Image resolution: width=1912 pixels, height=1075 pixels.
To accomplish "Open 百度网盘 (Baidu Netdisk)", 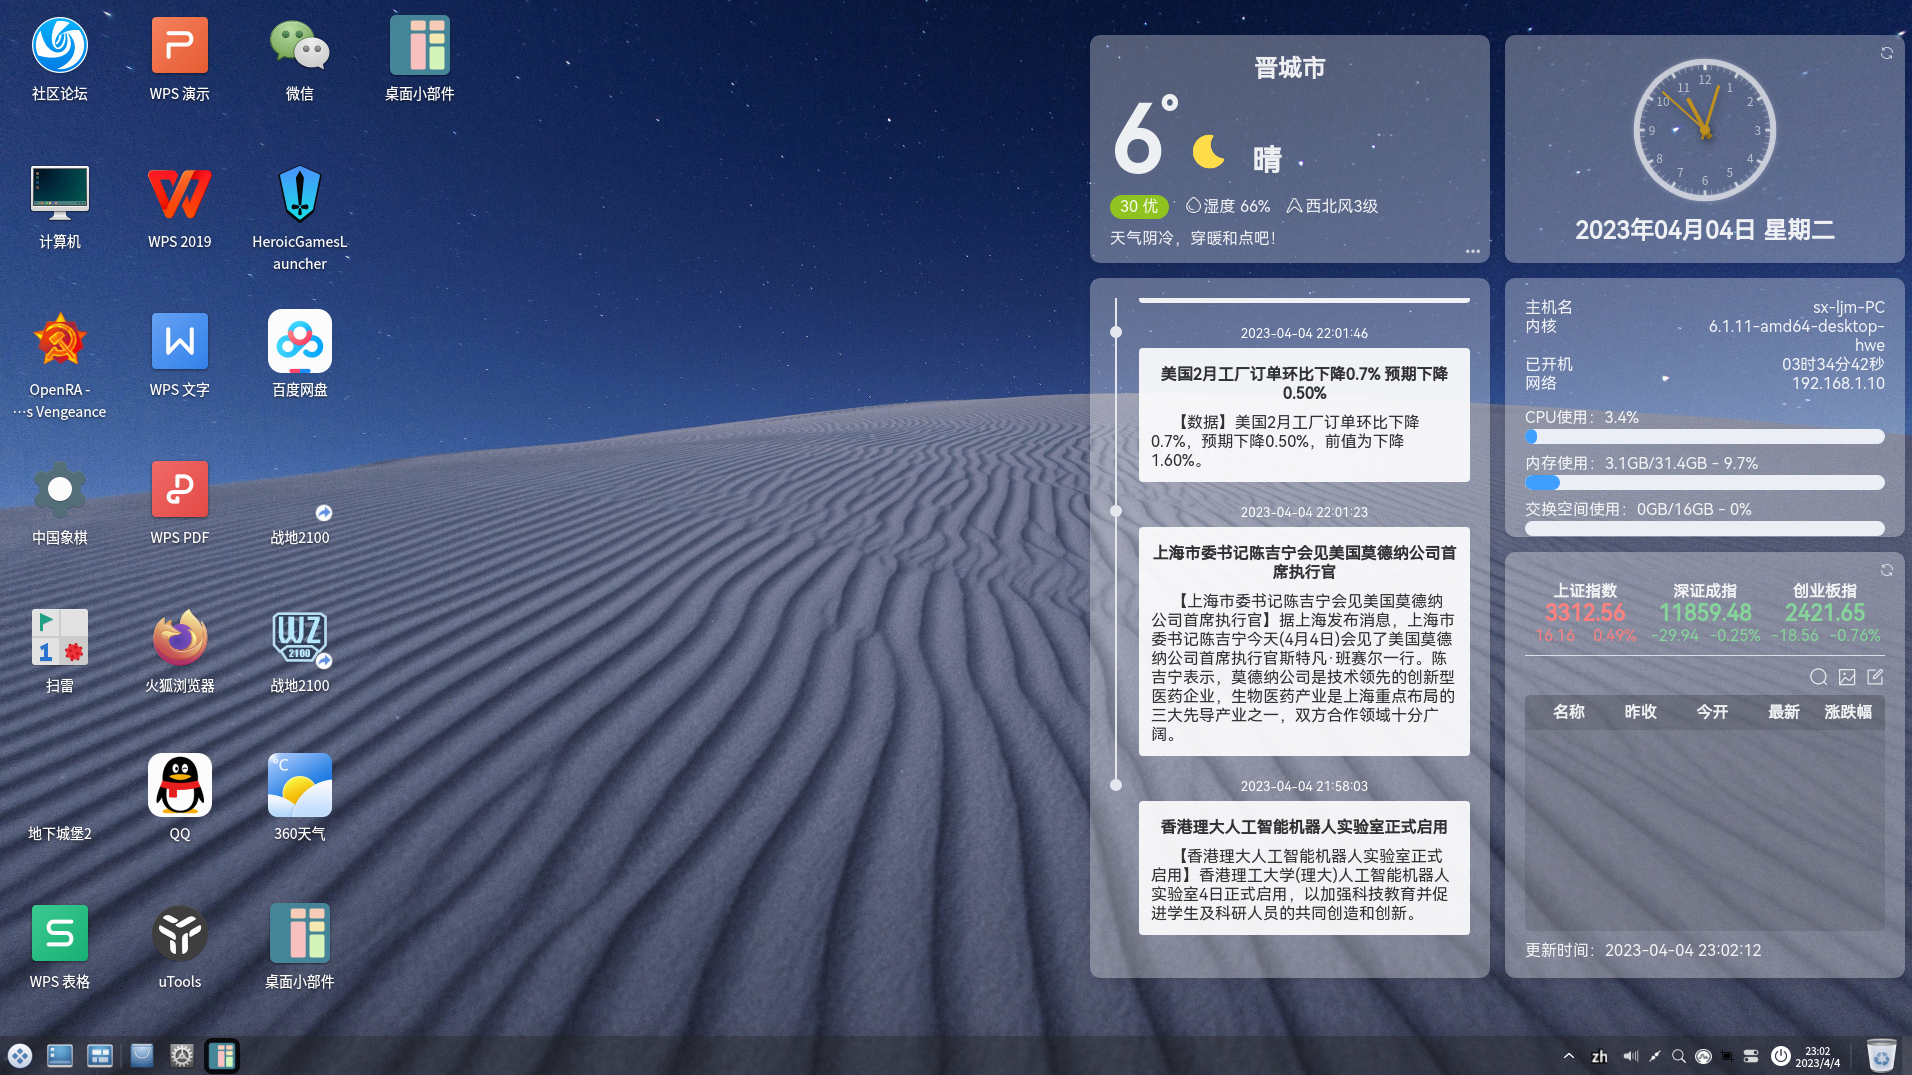I will coord(298,341).
